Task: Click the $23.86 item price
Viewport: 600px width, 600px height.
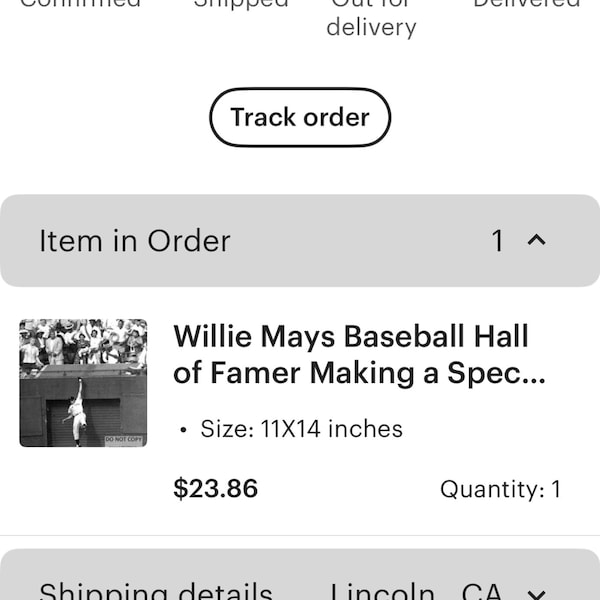Action: pos(215,489)
